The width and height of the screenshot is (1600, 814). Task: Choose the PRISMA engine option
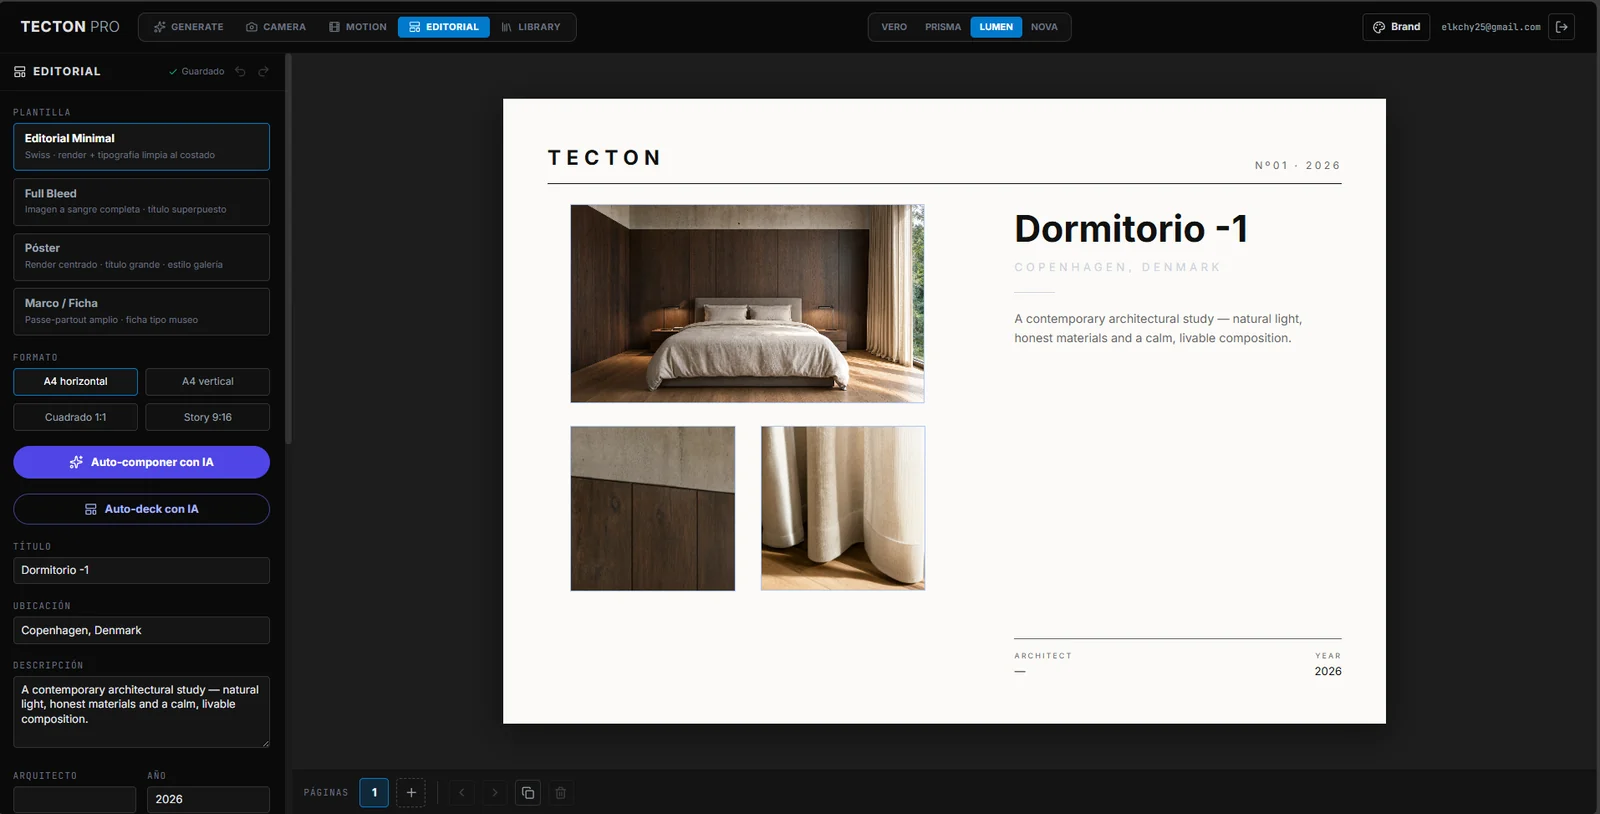pyautogui.click(x=943, y=27)
